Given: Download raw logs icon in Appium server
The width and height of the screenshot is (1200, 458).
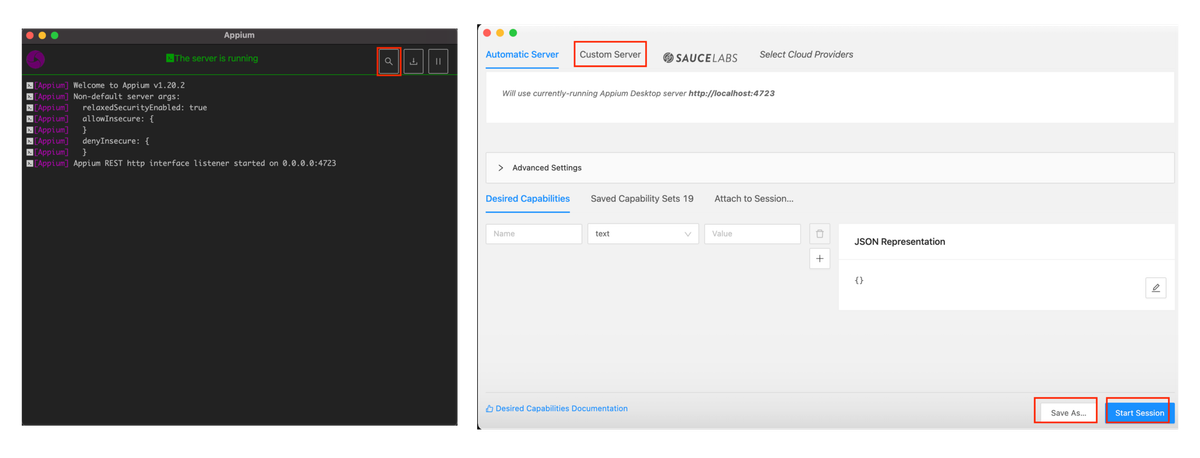Looking at the screenshot, I should pos(414,61).
